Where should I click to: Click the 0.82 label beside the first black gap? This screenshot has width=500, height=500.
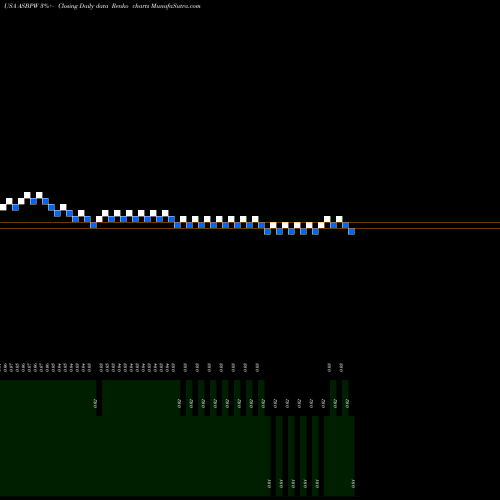(x=95, y=403)
